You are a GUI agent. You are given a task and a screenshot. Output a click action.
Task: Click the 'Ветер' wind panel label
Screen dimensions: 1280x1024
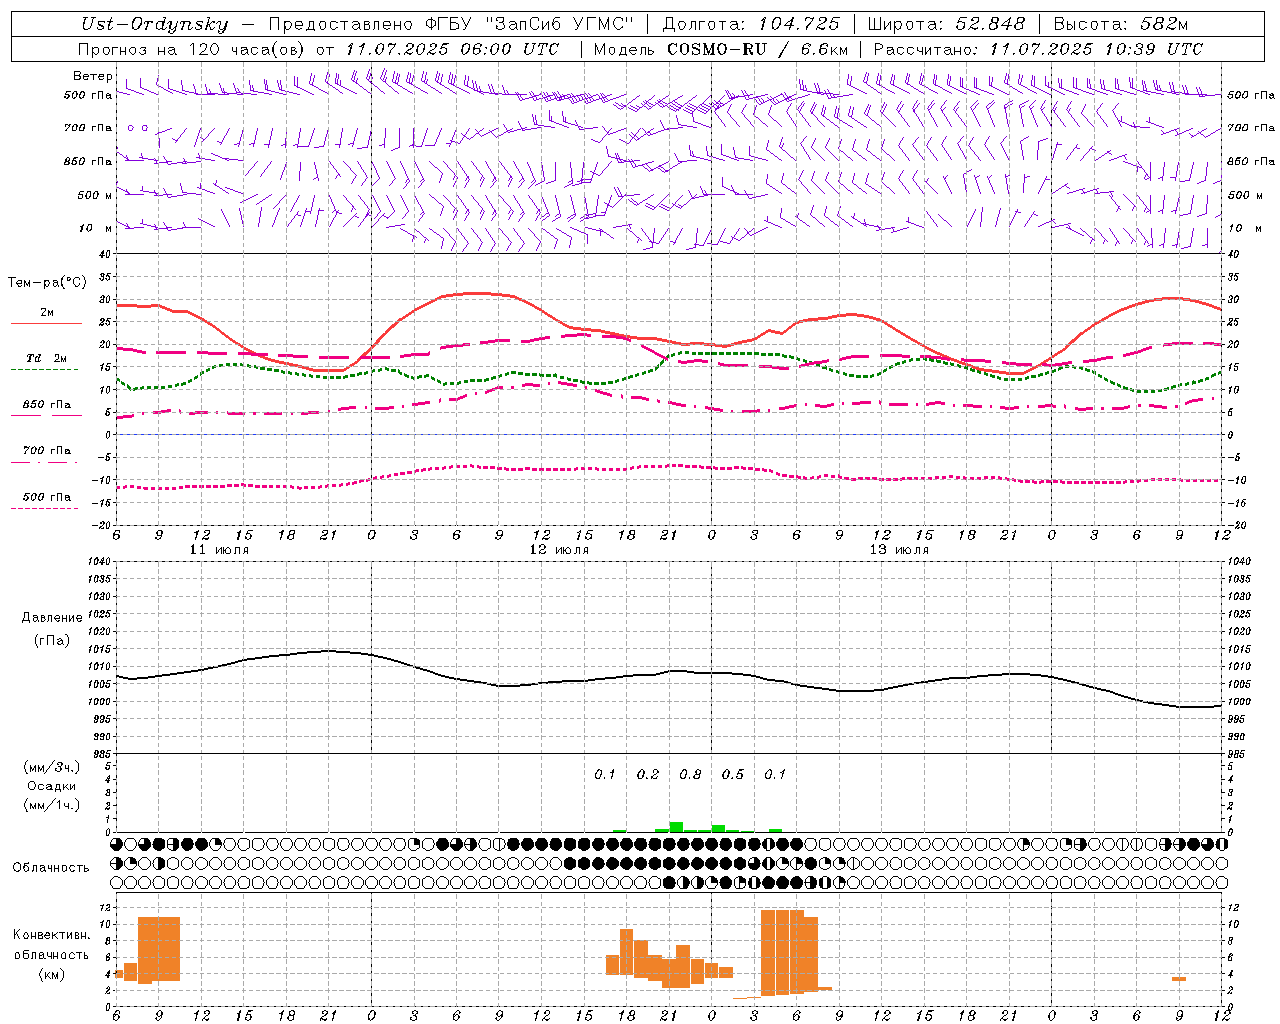coord(92,76)
